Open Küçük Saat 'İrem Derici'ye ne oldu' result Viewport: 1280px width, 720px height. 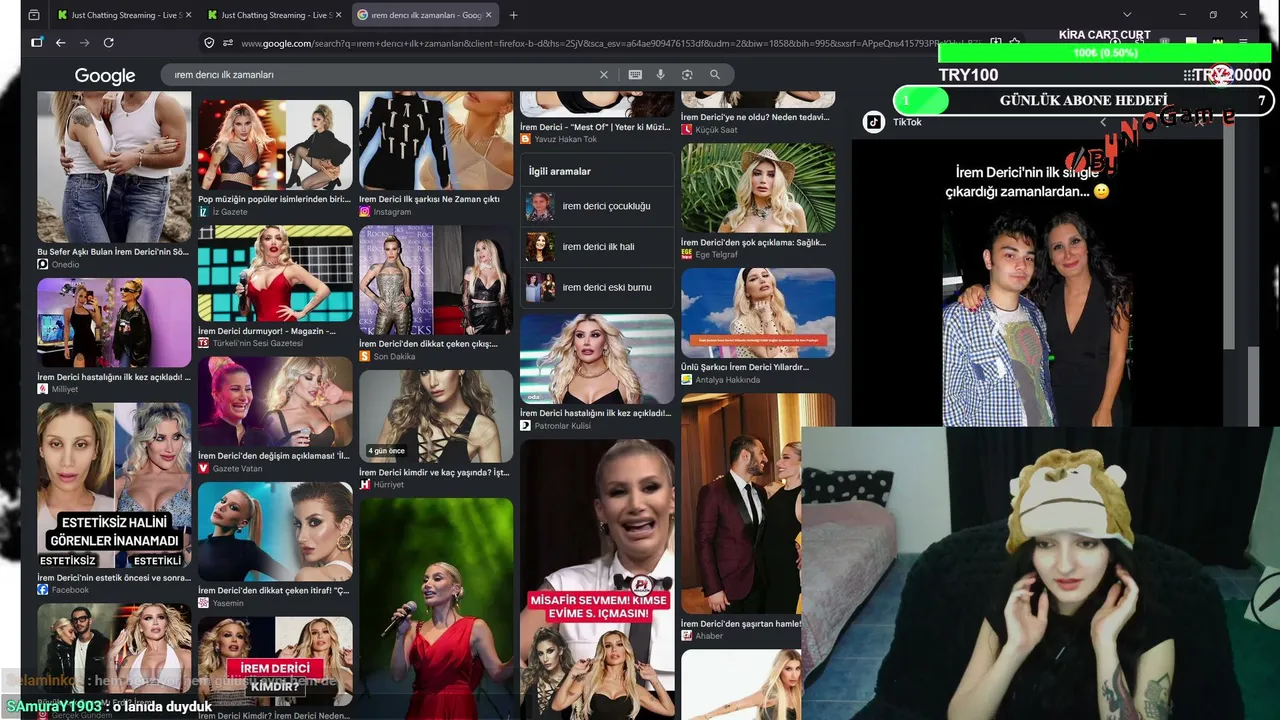click(x=755, y=117)
